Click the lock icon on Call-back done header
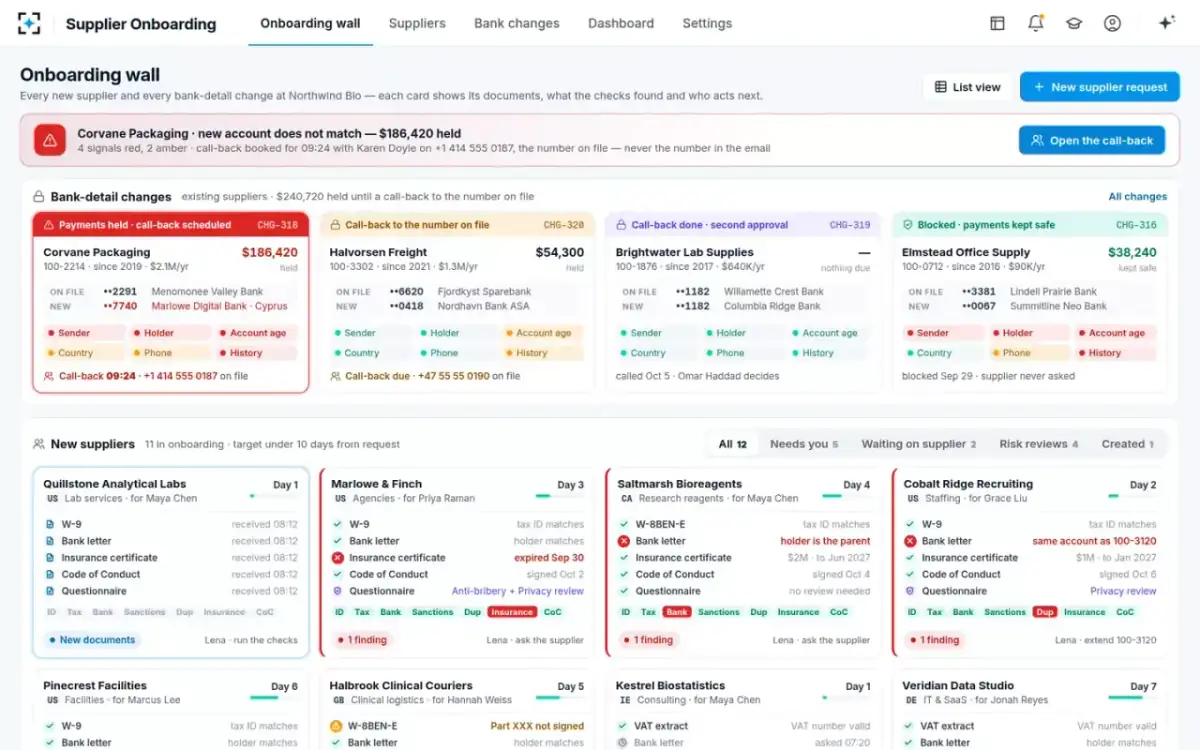The height and width of the screenshot is (750, 1200). [622, 225]
